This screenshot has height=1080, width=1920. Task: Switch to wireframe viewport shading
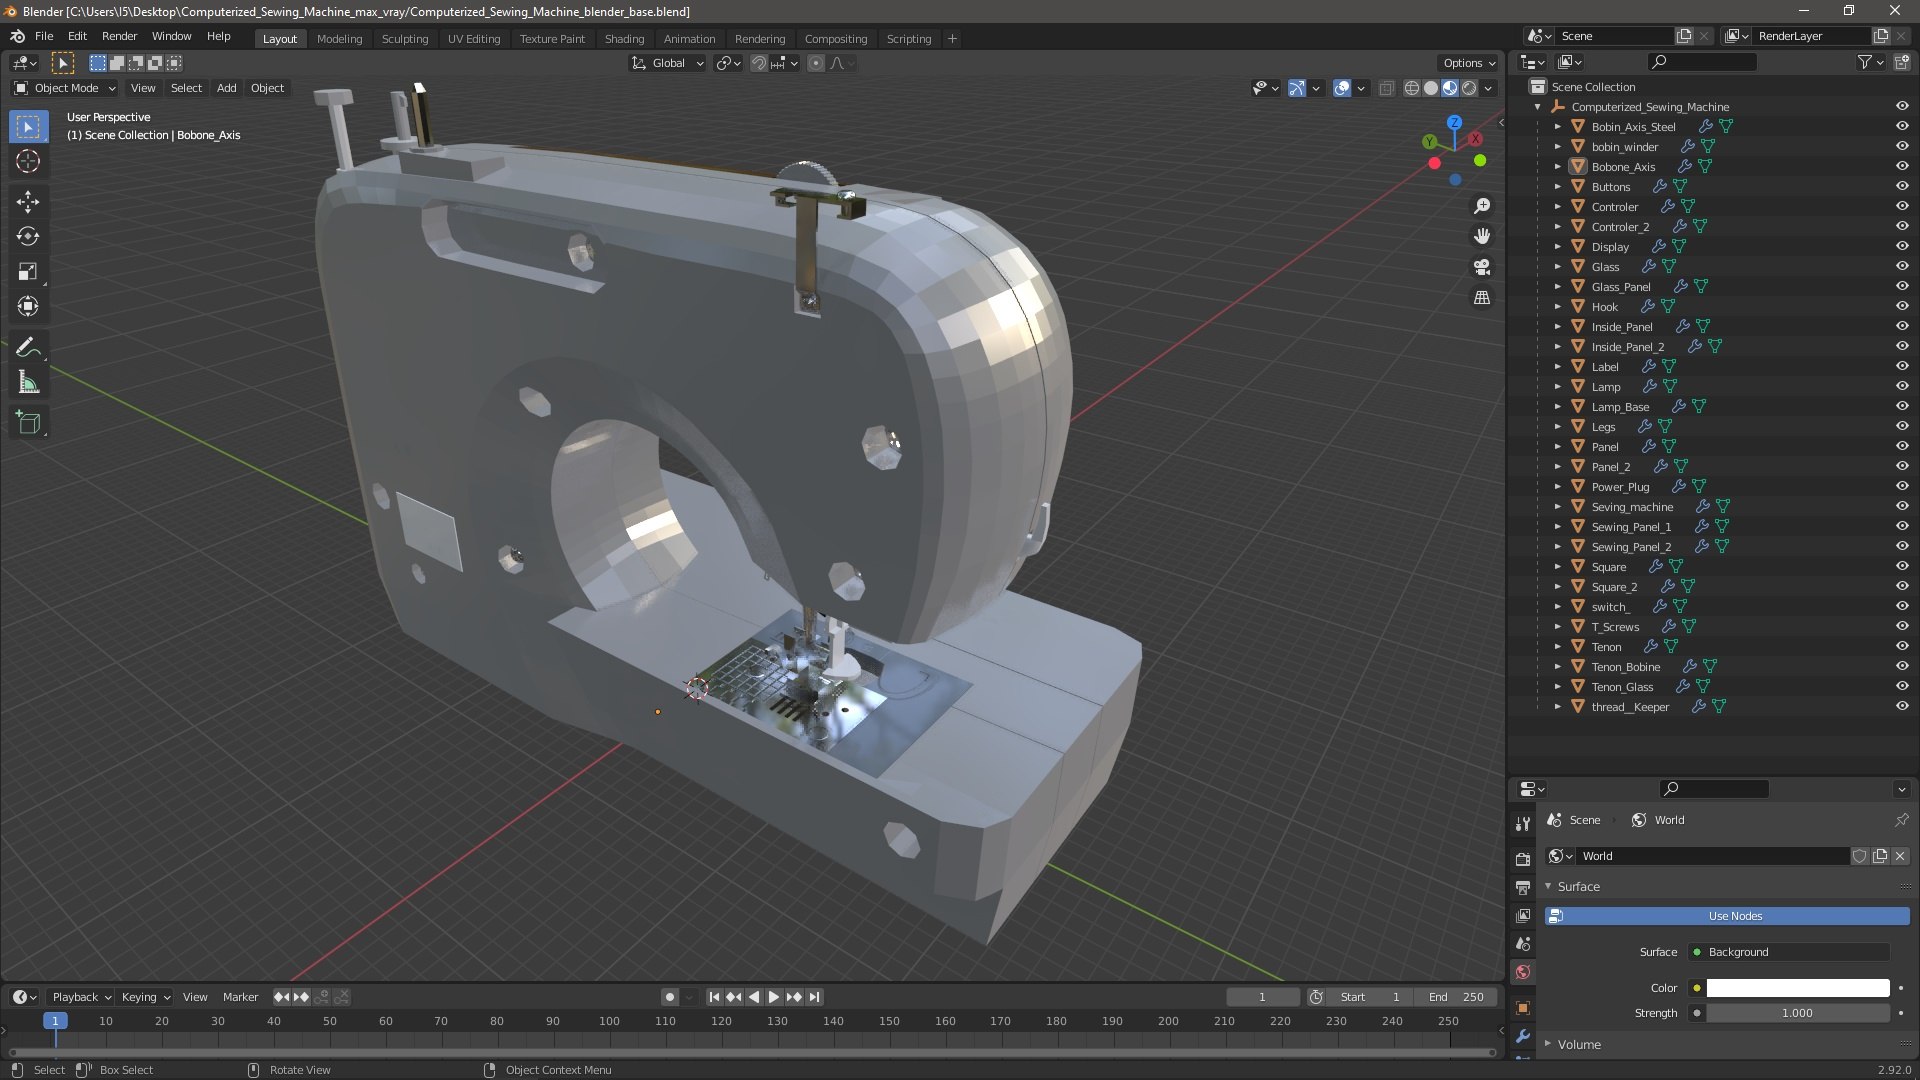pyautogui.click(x=1412, y=88)
